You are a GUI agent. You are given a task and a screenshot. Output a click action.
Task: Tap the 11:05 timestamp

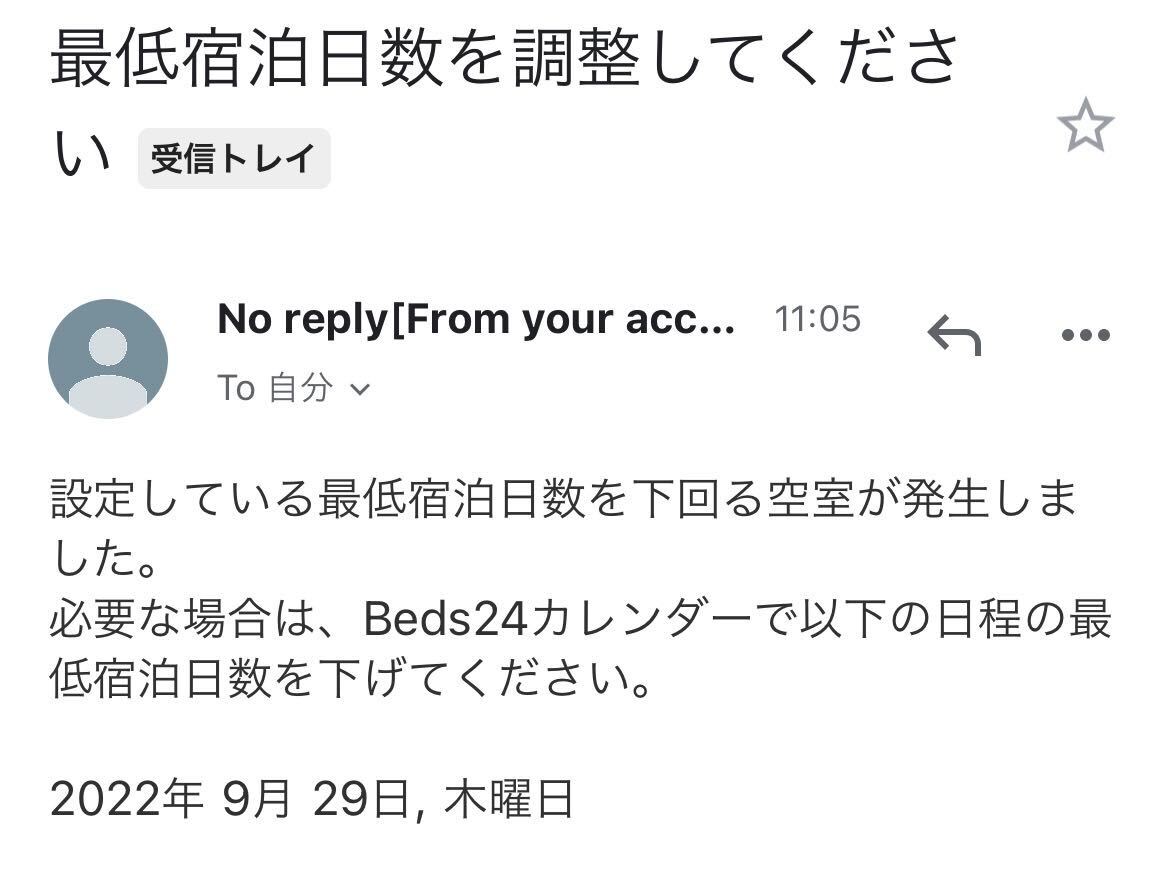[x=817, y=319]
